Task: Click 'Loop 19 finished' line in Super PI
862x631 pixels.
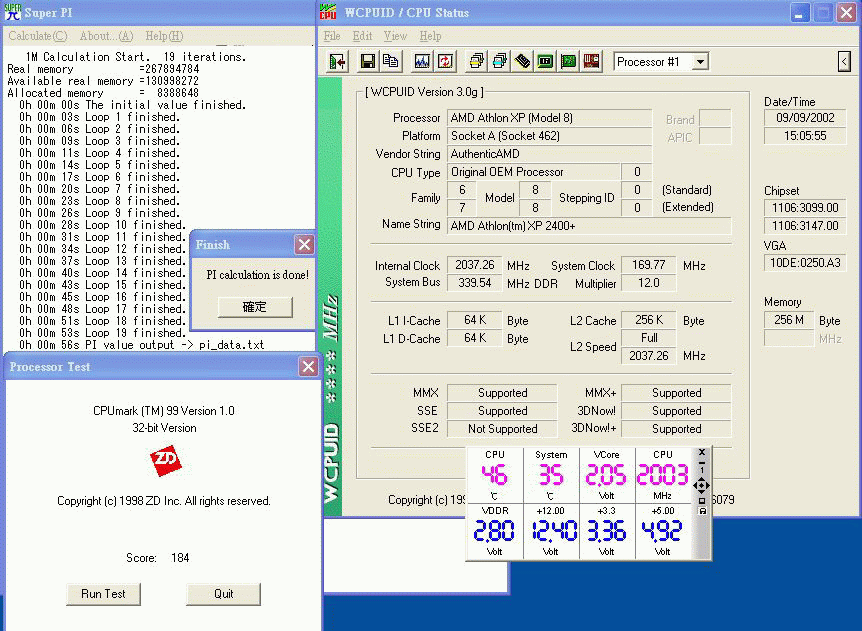Action: point(102,333)
